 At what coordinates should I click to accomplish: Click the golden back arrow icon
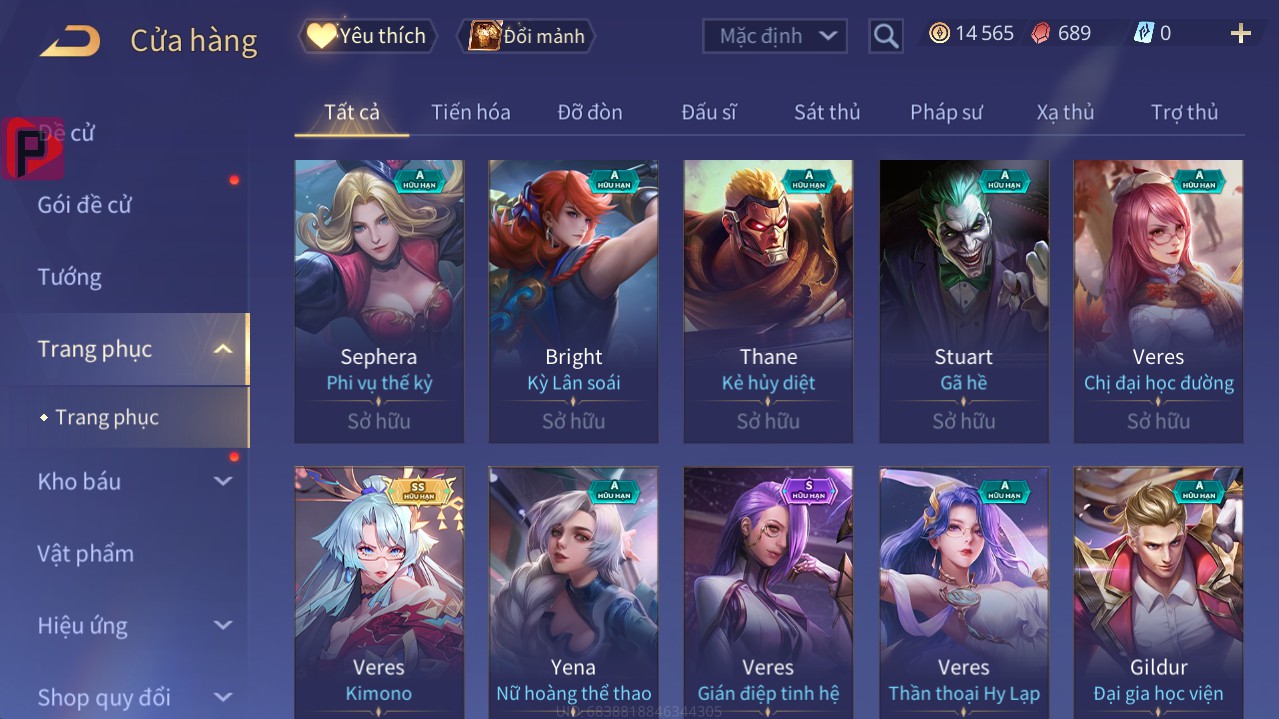pos(70,41)
